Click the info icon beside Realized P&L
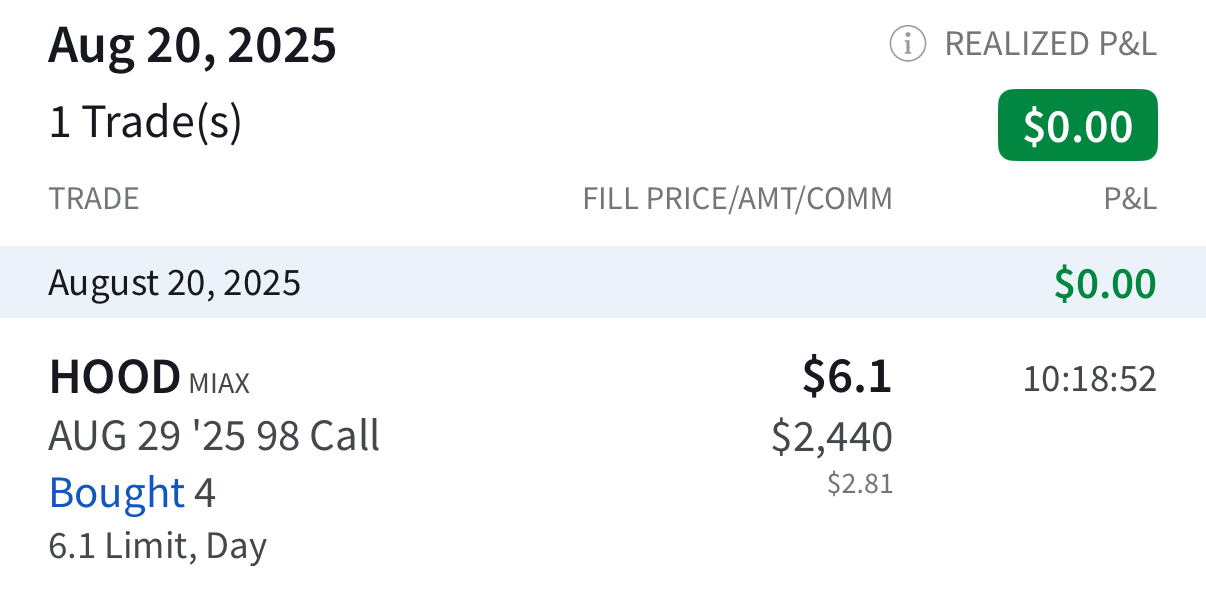This screenshot has height=596, width=1206. coord(907,44)
